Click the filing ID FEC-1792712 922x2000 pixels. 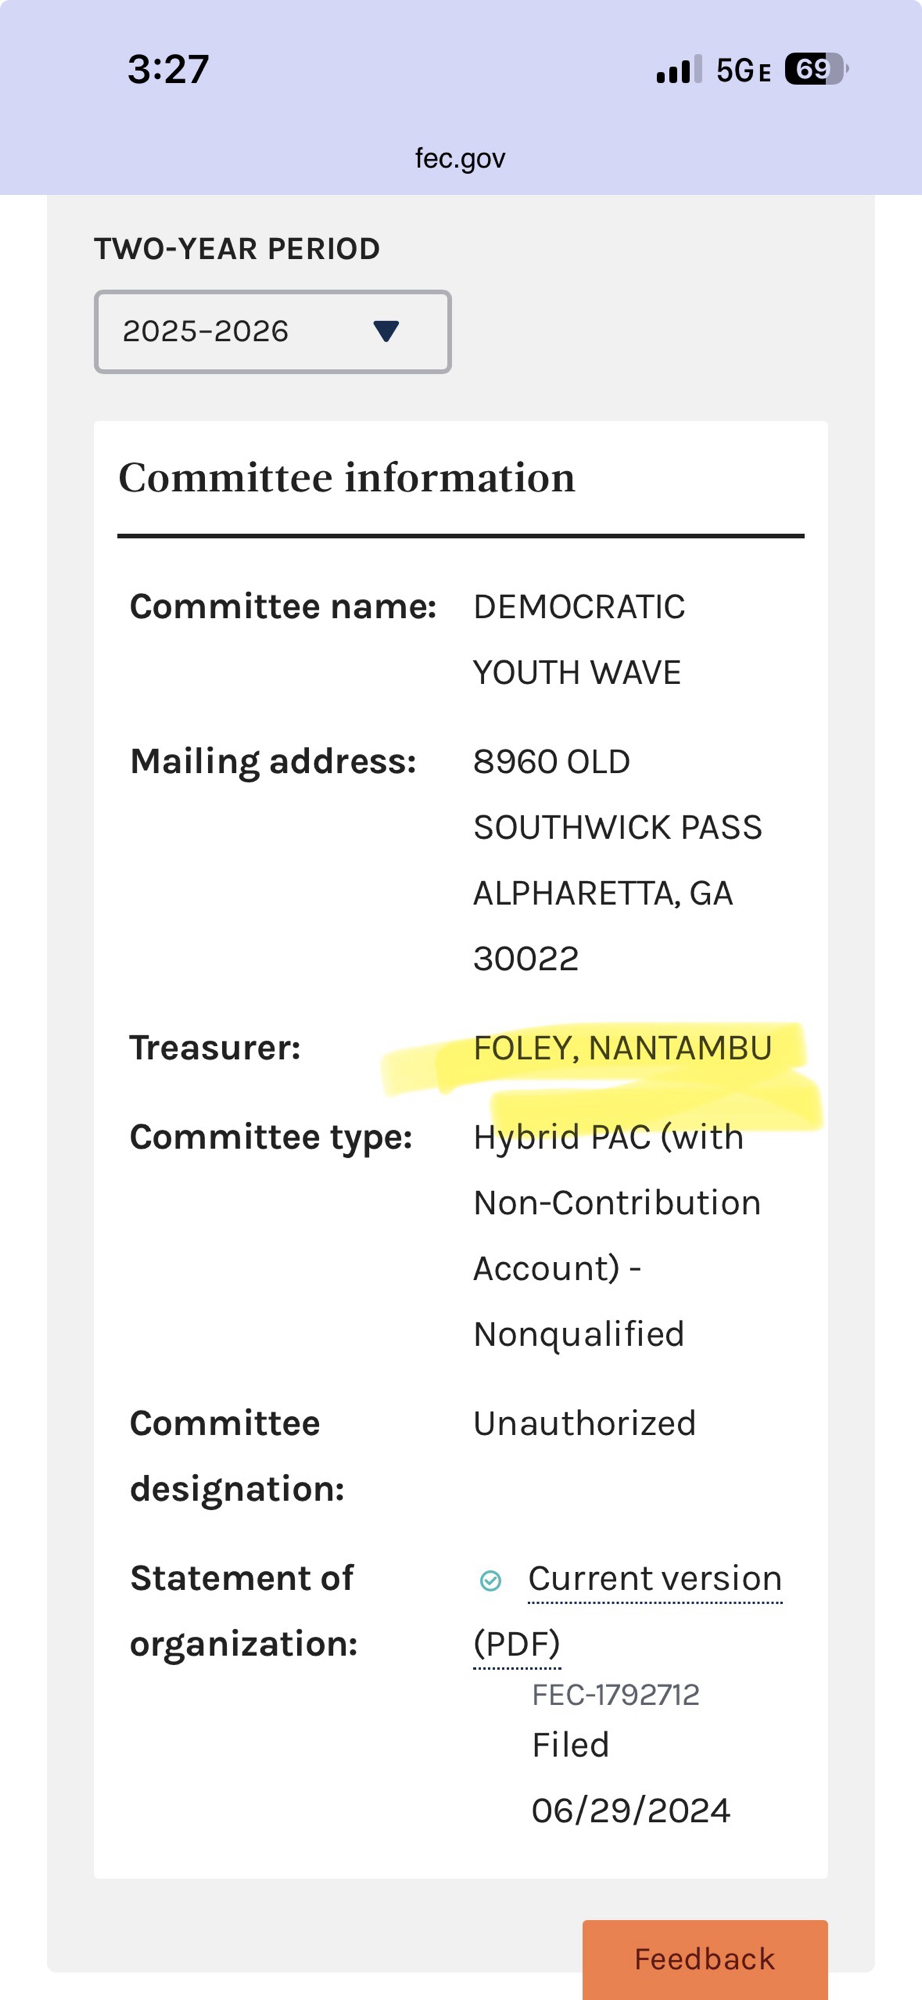[x=615, y=1695]
